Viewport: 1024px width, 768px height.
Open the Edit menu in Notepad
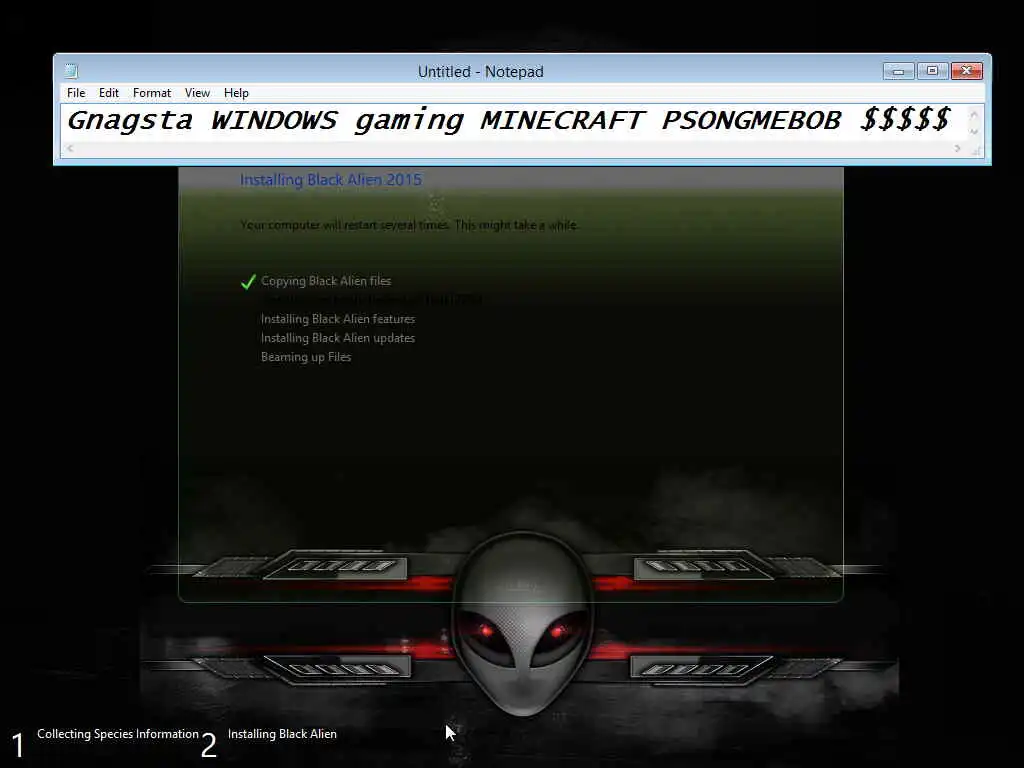coord(108,93)
